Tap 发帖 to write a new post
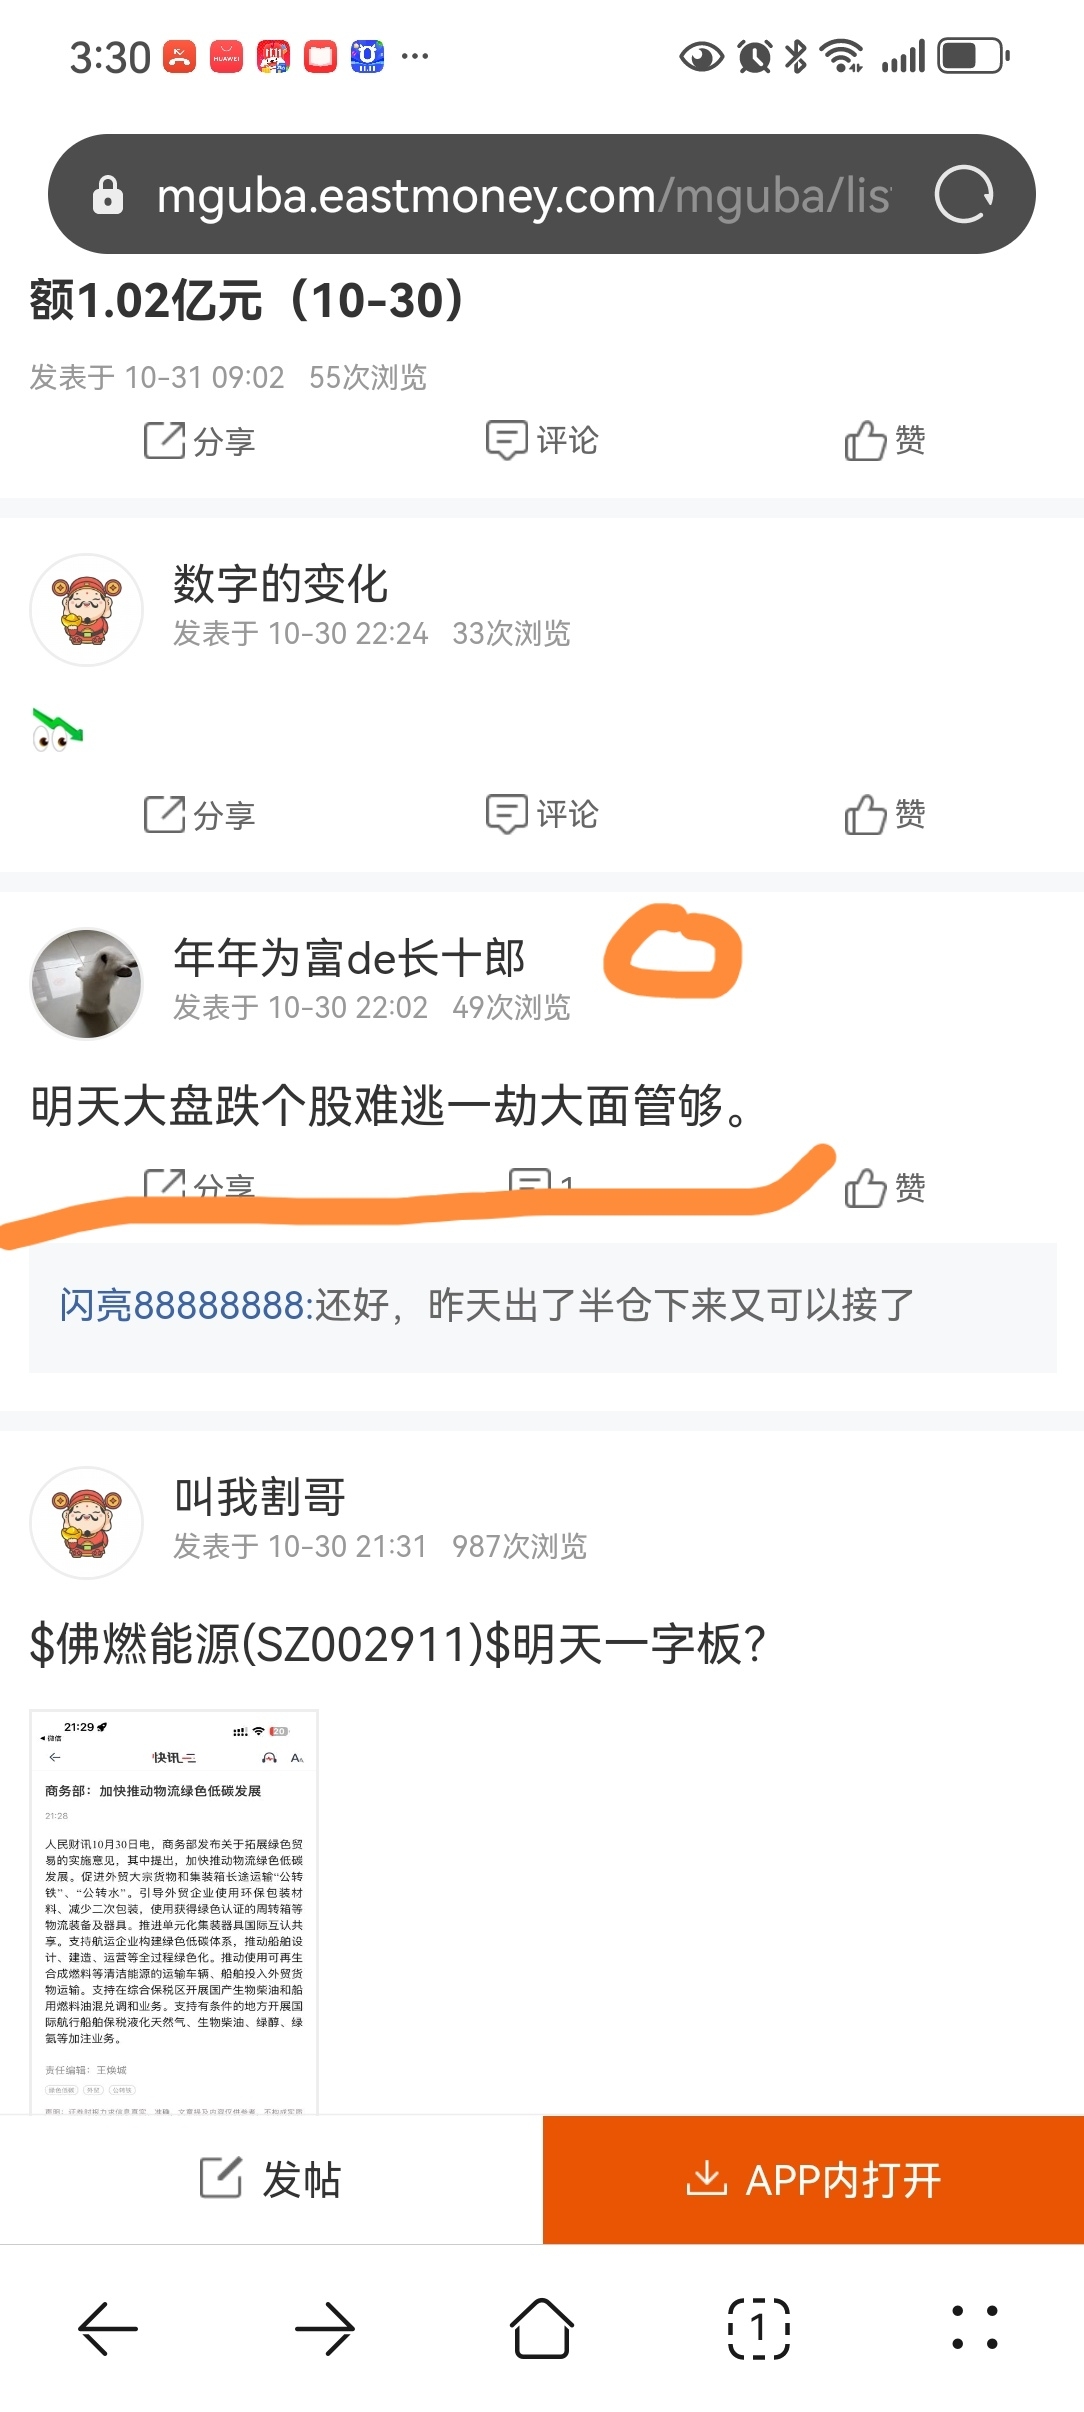Image resolution: width=1084 pixels, height=2412 pixels. [271, 2179]
